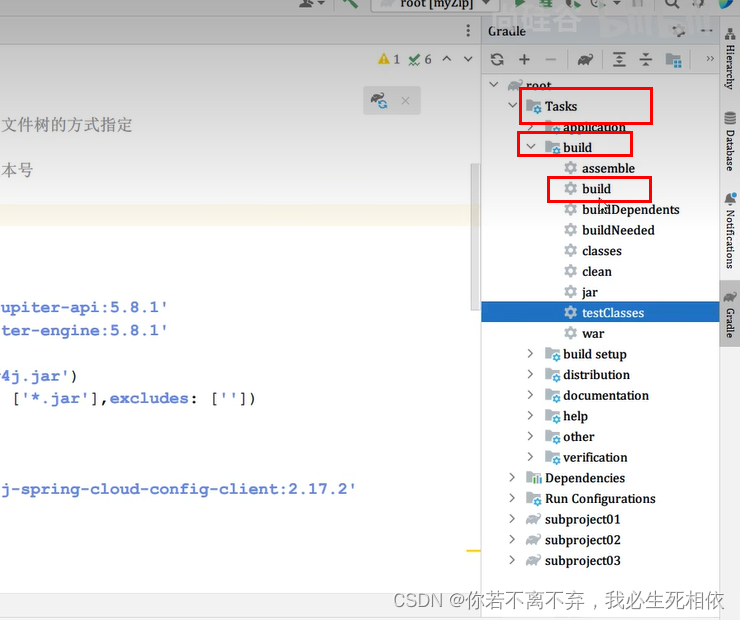Click the yellow warning stripe marker
Screen dimensions: 740x620
coord(473,551)
